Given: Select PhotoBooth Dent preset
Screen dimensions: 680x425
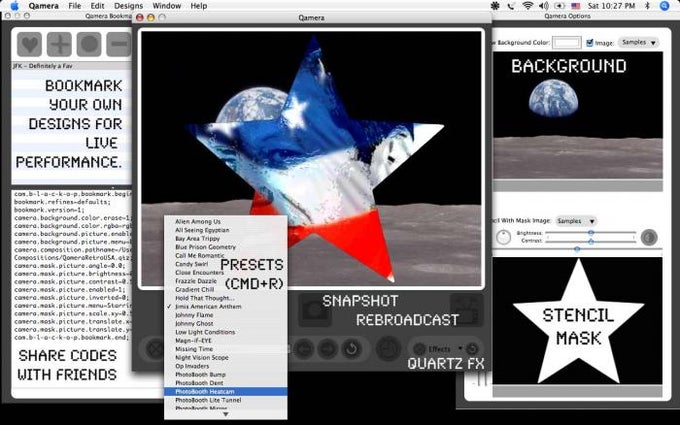Looking at the screenshot, I should 226,383.
